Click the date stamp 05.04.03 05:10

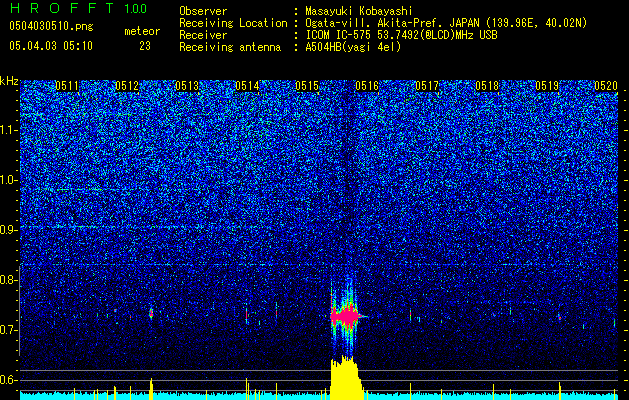pyautogui.click(x=51, y=46)
